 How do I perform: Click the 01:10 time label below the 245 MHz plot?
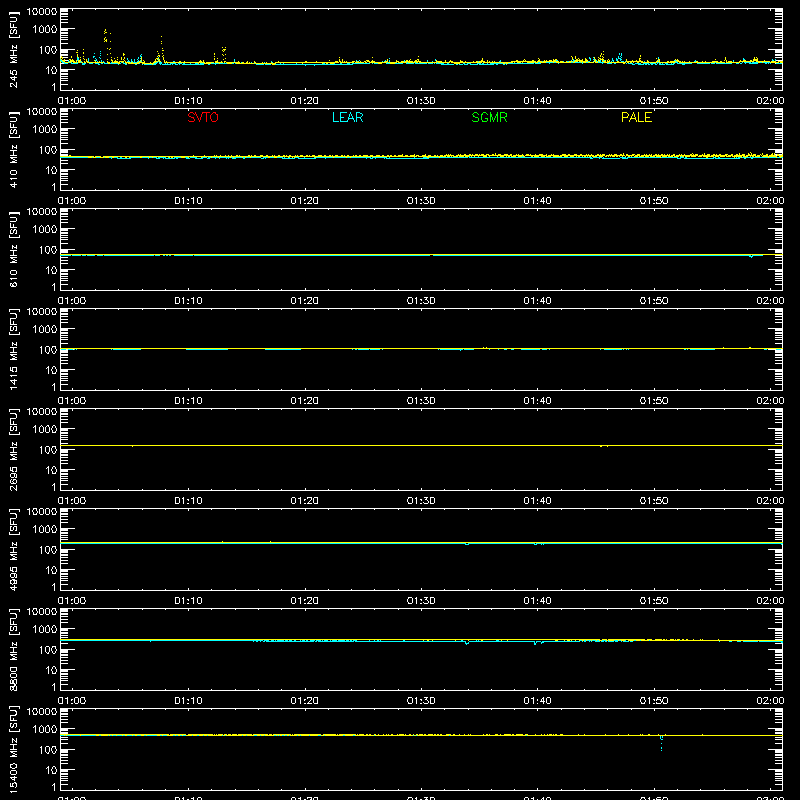tap(188, 101)
